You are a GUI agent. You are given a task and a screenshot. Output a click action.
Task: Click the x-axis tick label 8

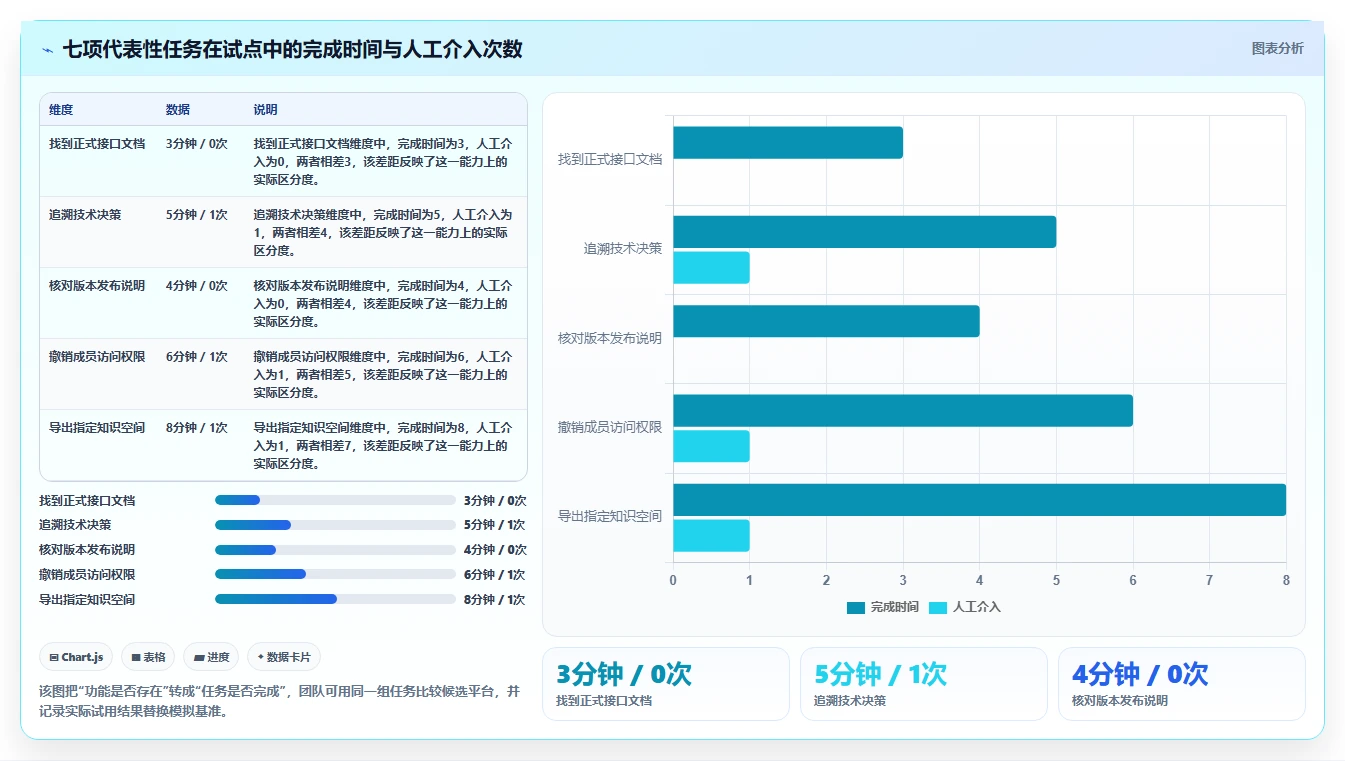[1286, 580]
